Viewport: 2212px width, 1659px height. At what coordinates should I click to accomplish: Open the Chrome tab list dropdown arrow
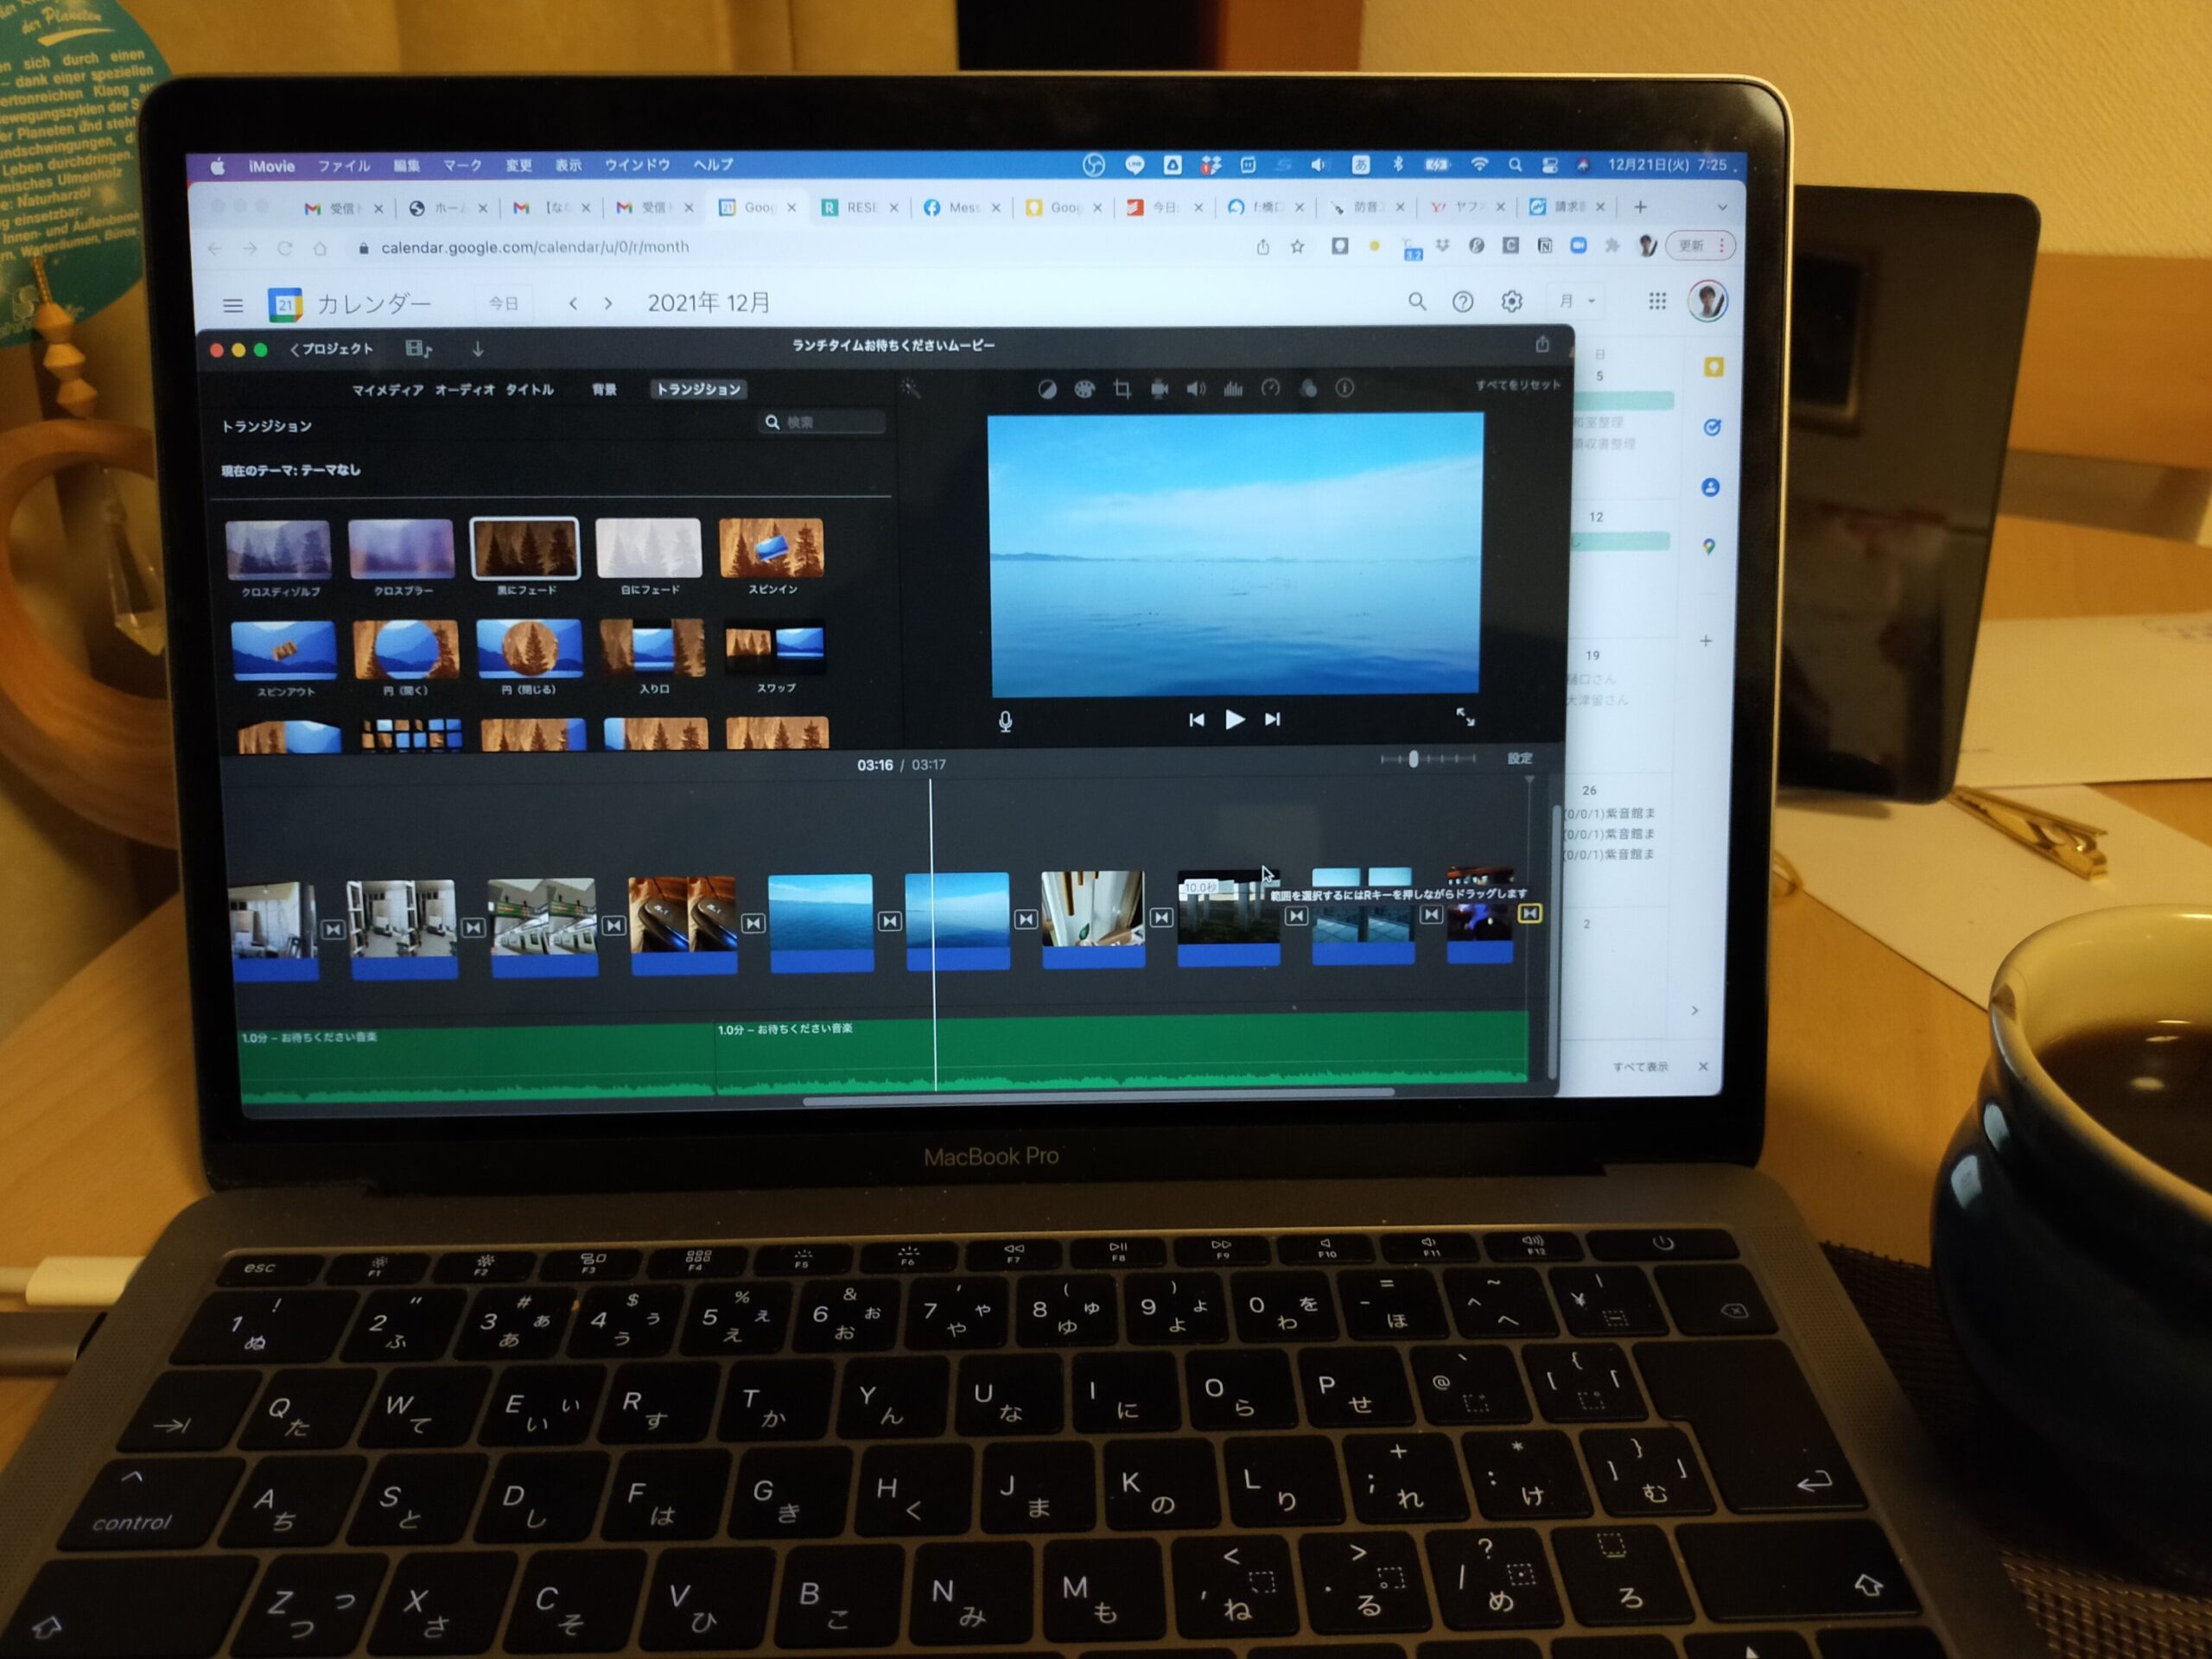(x=1721, y=207)
